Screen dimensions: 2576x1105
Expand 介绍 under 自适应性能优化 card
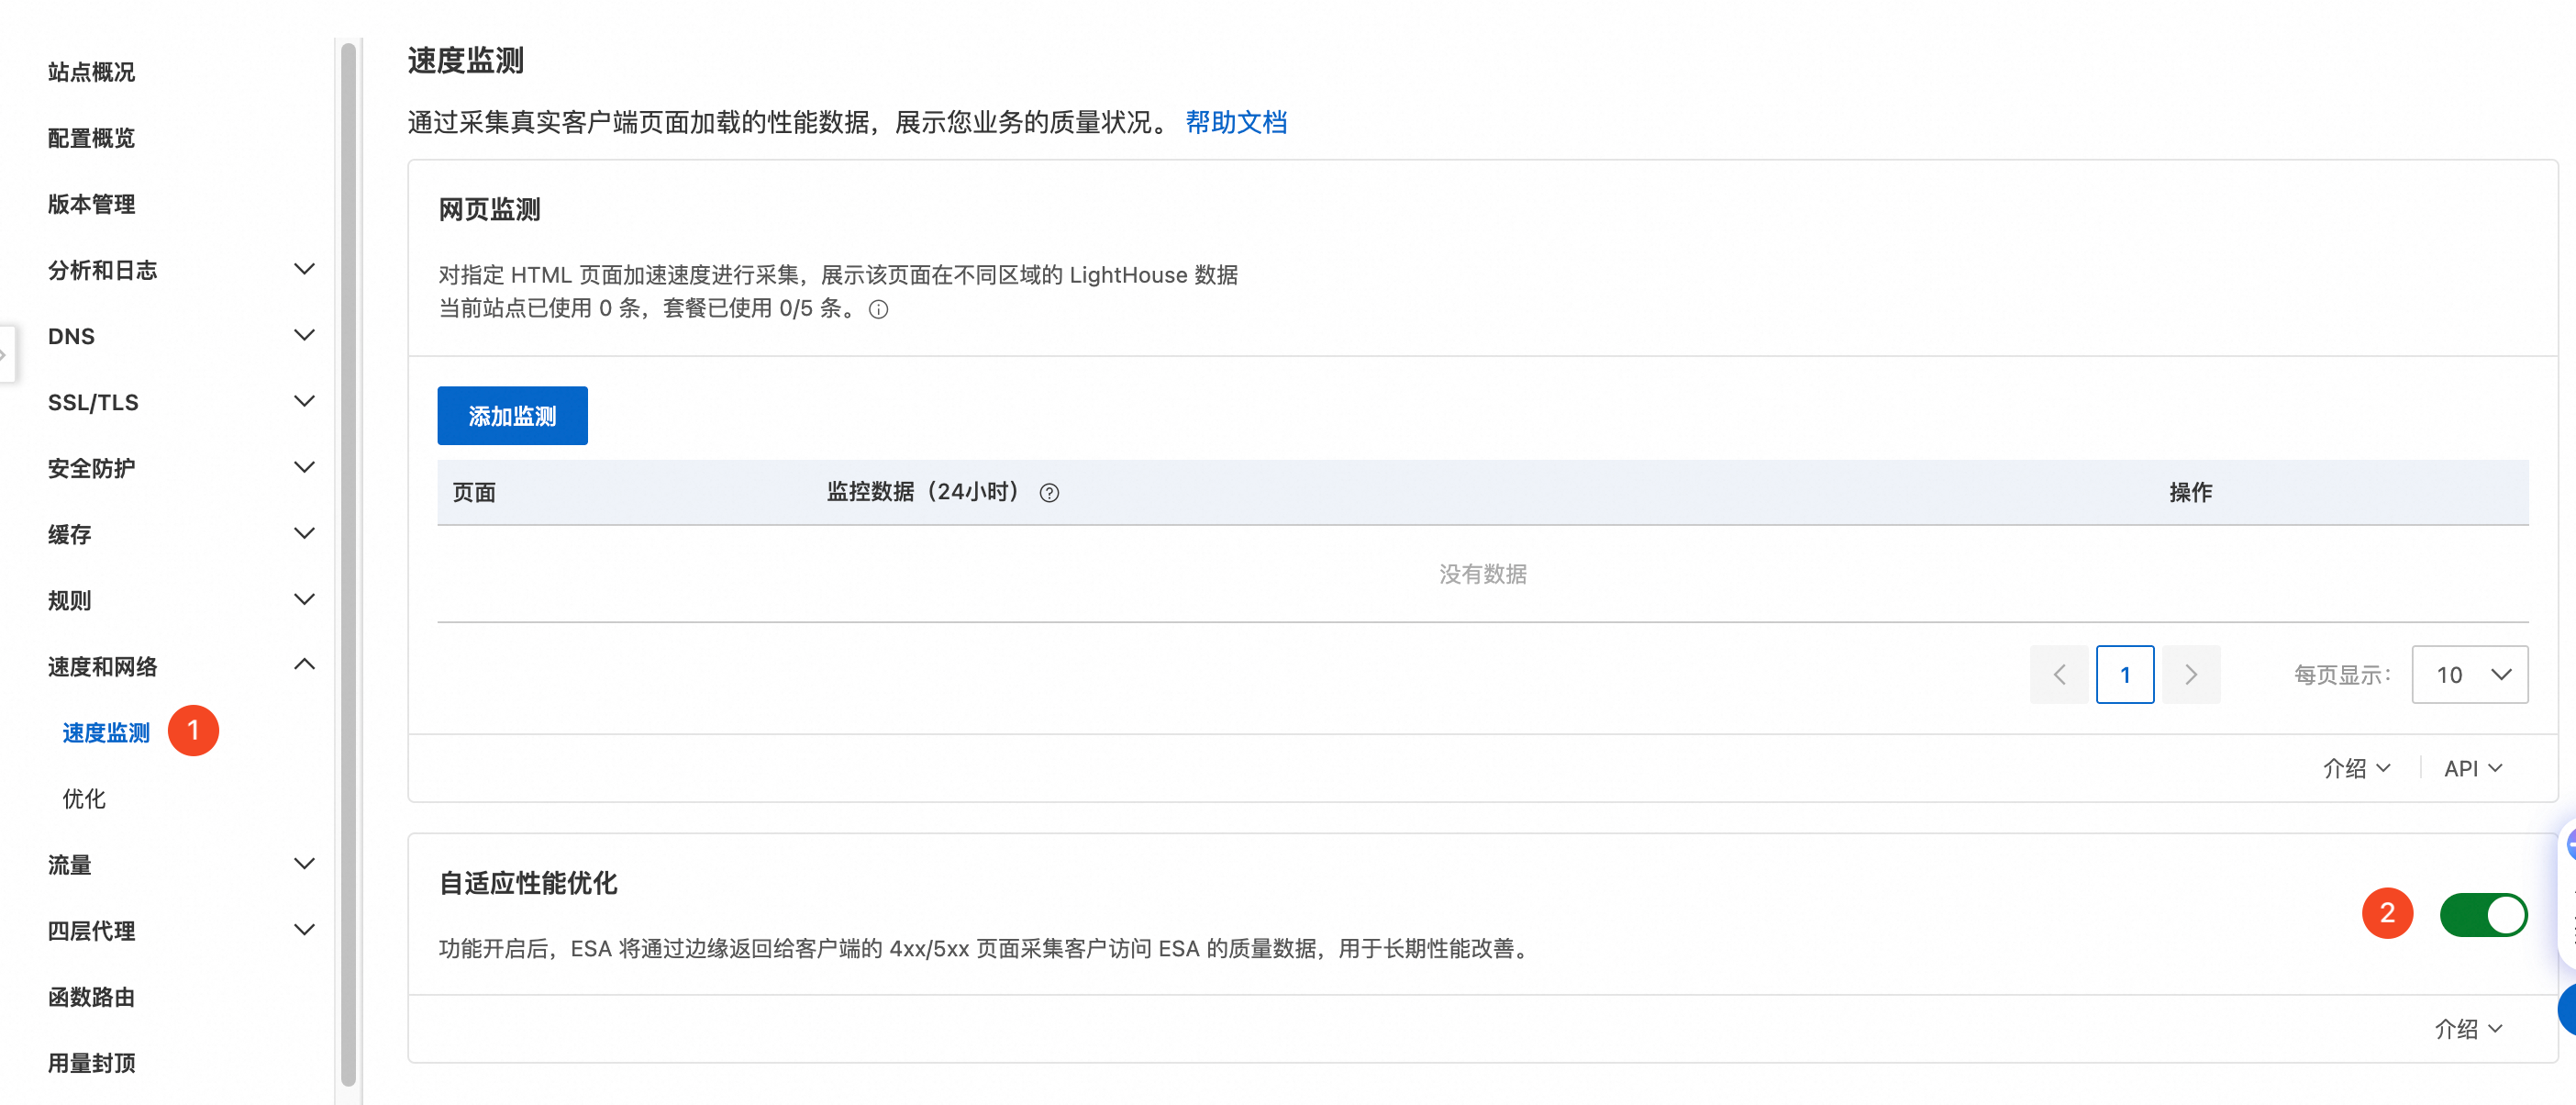[x=2467, y=1028]
